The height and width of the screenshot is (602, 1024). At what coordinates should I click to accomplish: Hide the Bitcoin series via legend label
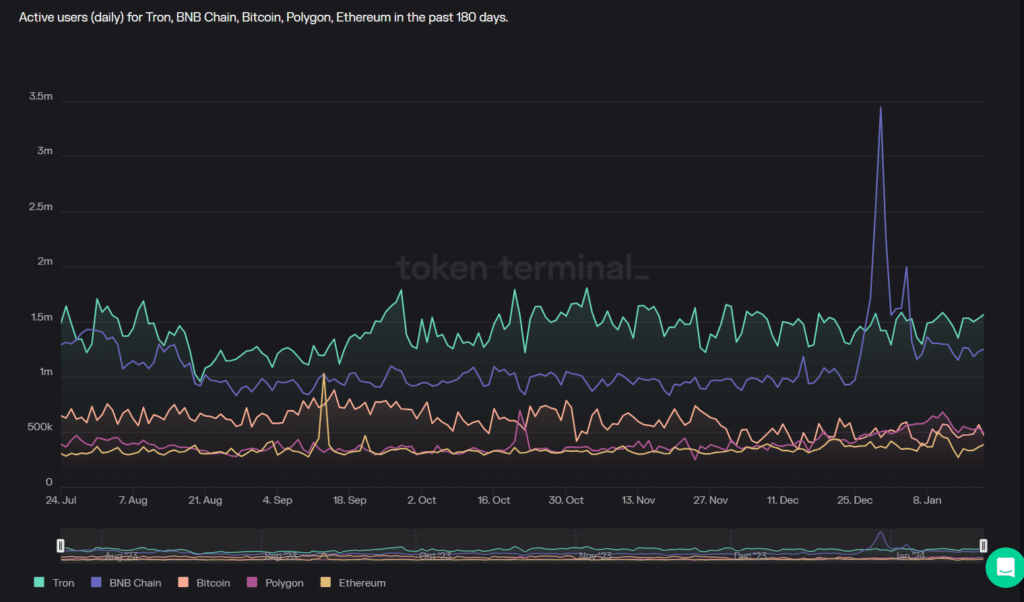tap(214, 582)
